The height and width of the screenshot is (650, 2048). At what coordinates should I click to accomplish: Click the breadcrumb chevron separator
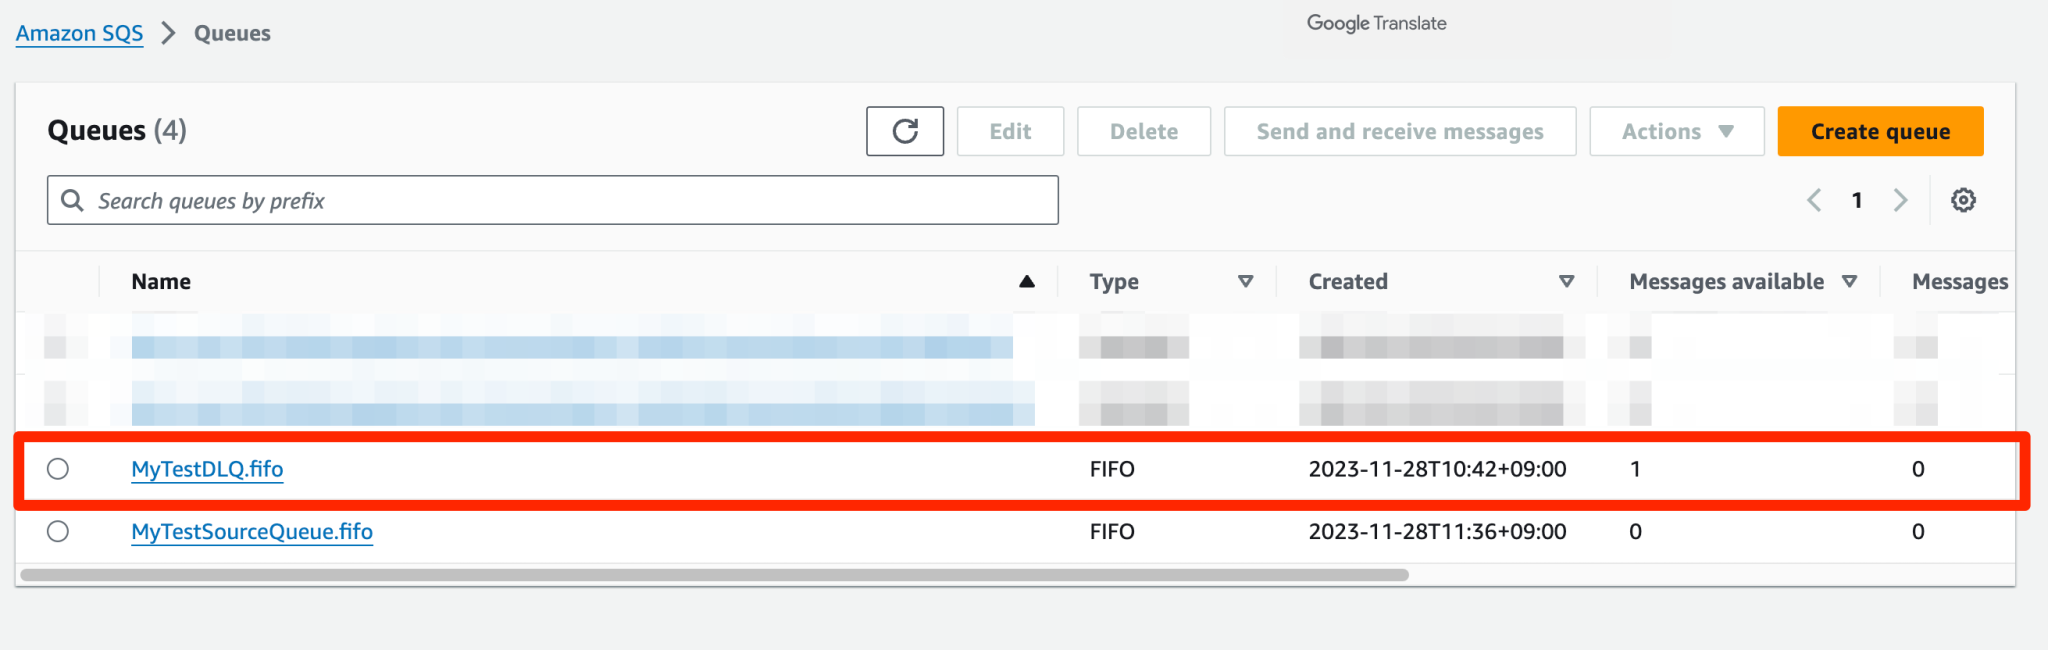click(168, 32)
